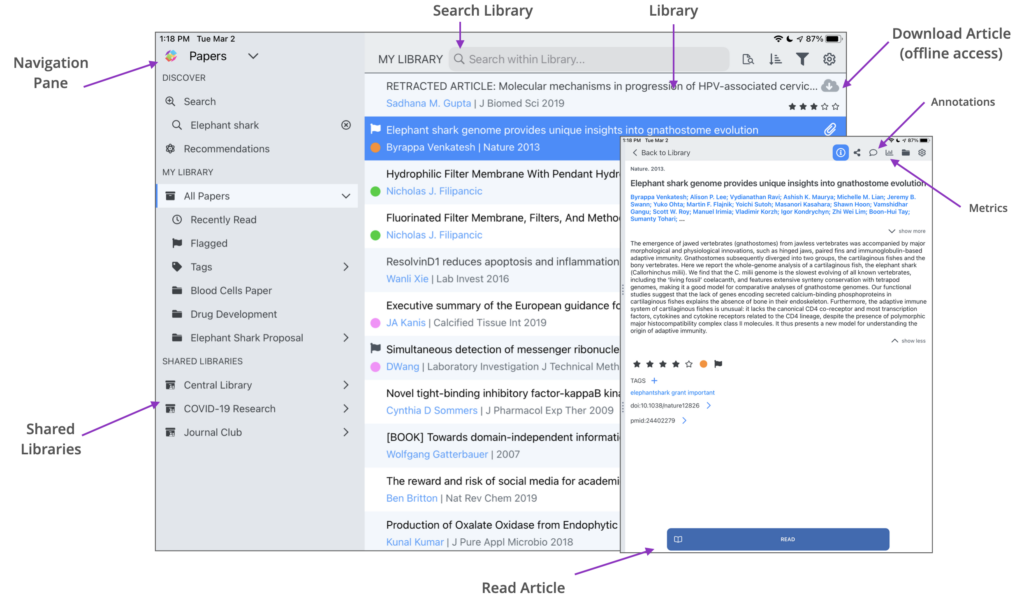The height and width of the screenshot is (600, 1024).
Task: Open Recently Read in sidebar
Action: [223, 220]
